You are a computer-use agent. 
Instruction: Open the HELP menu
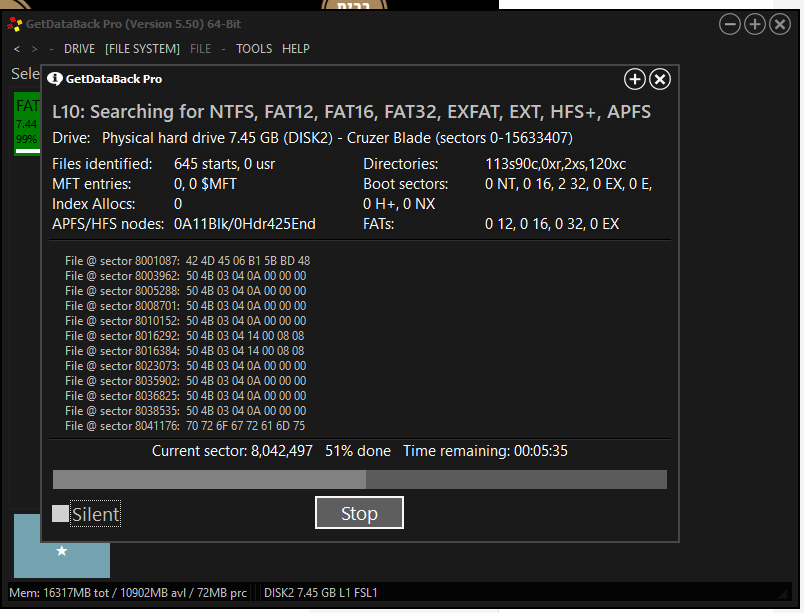[x=296, y=49]
